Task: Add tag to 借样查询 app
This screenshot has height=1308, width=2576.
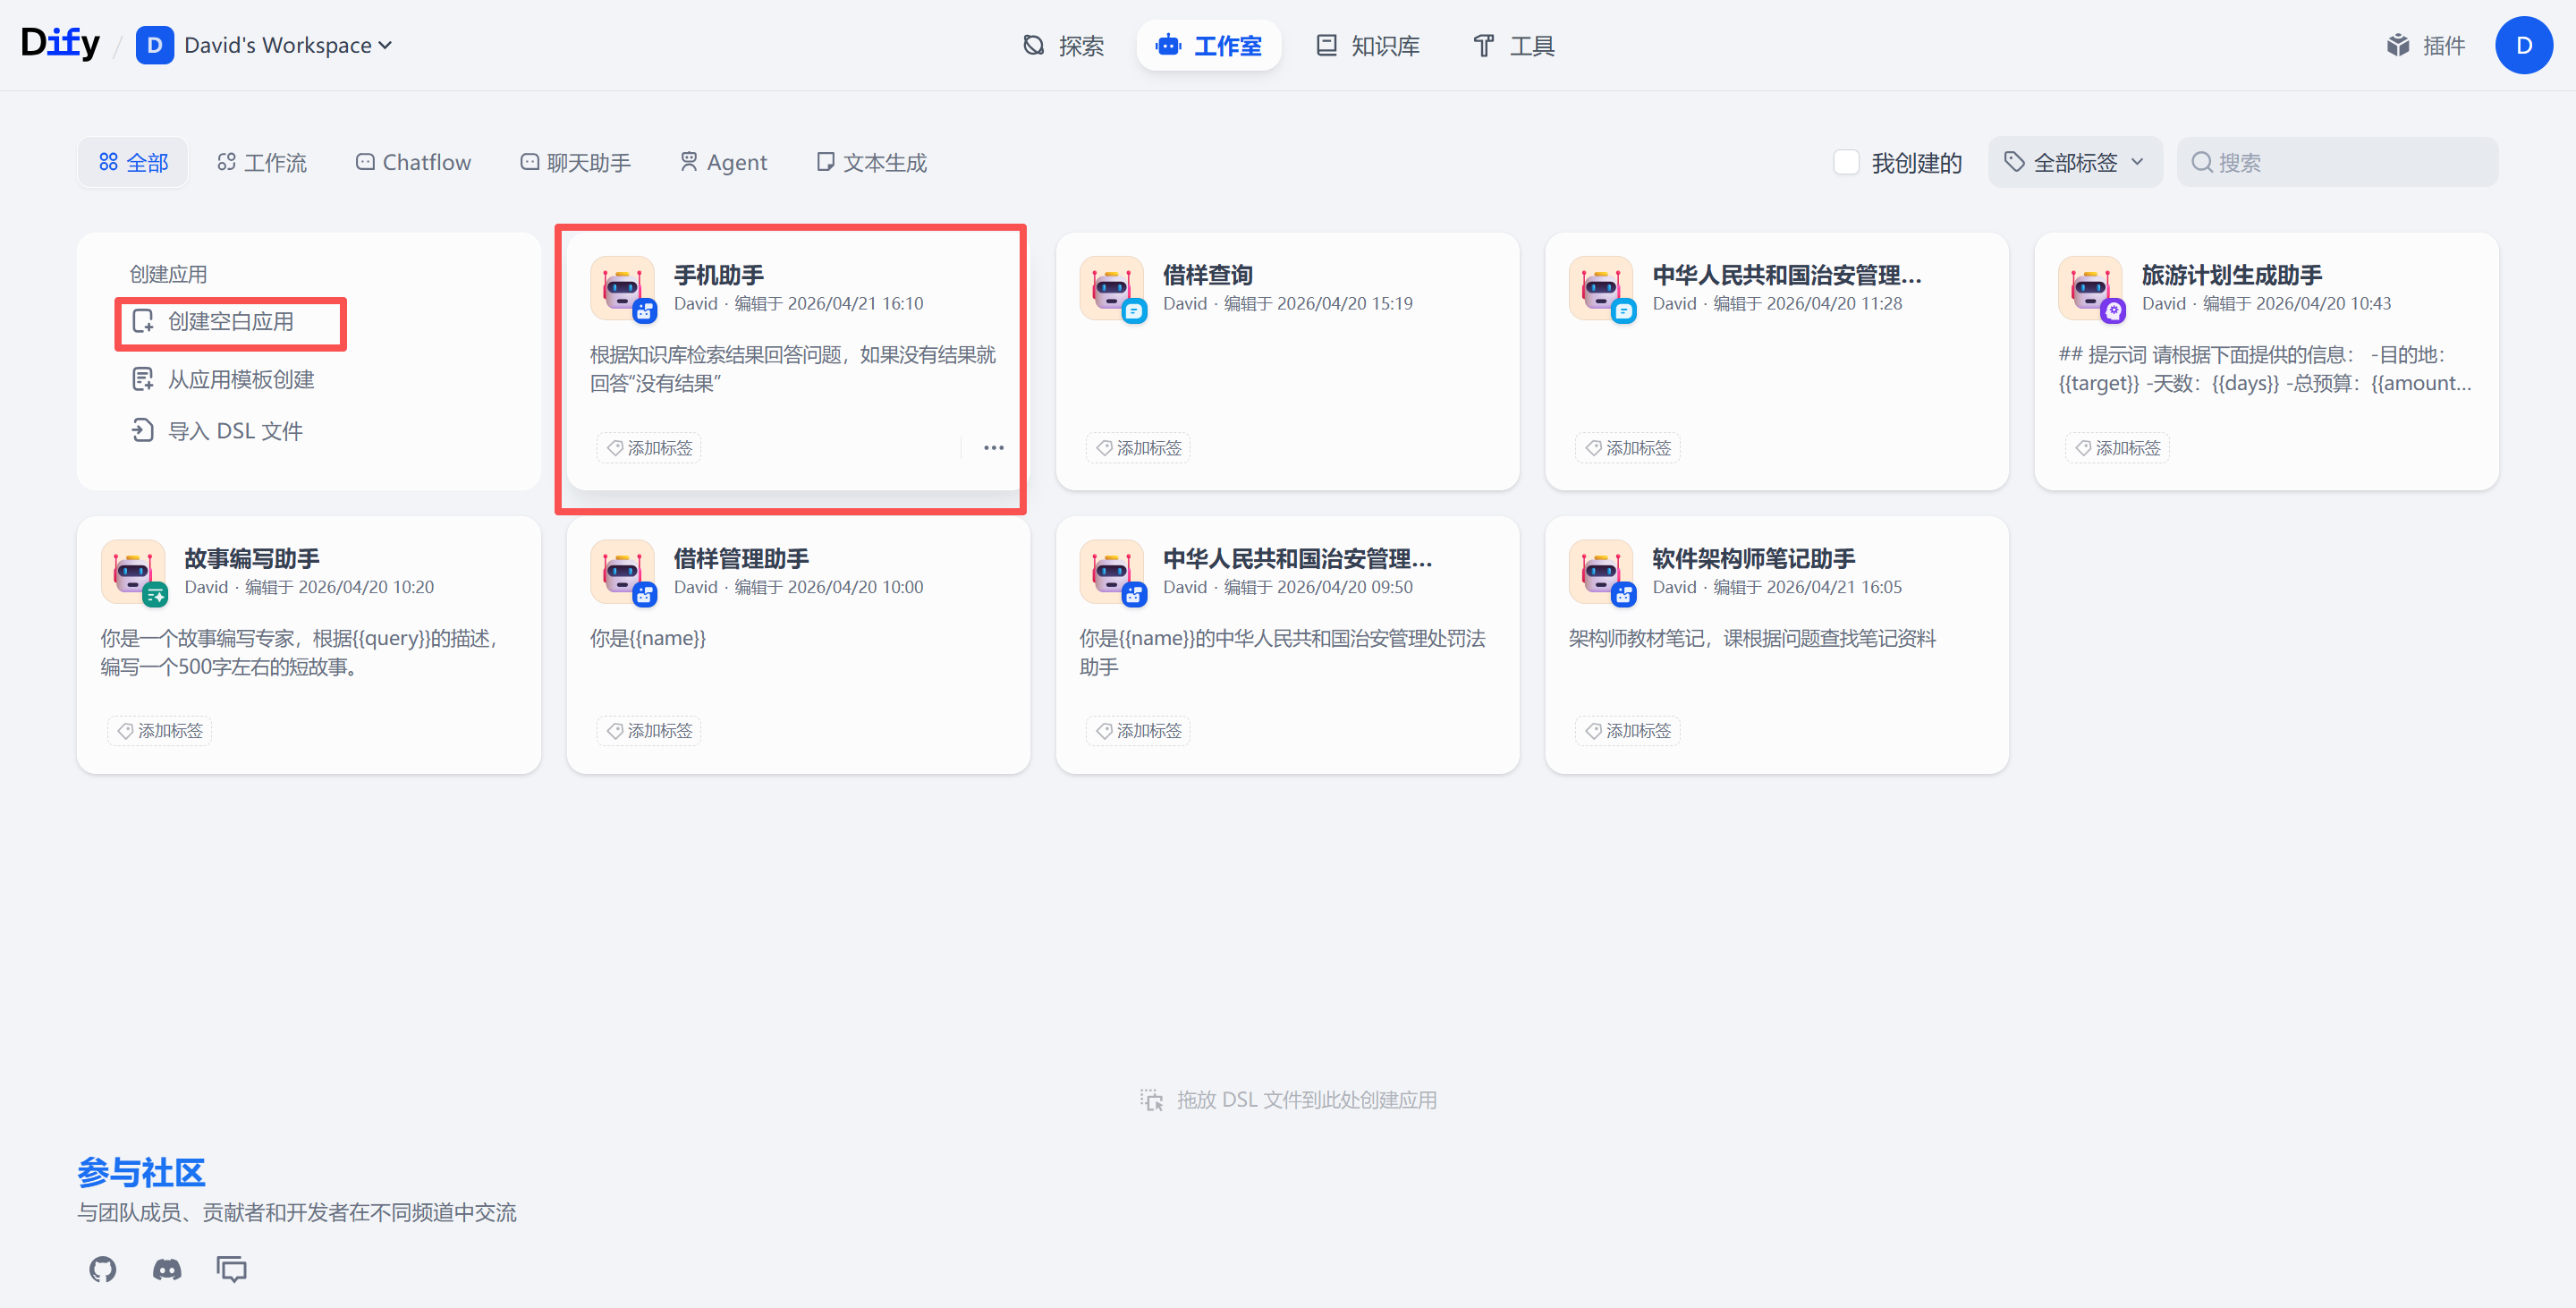Action: tap(1138, 448)
